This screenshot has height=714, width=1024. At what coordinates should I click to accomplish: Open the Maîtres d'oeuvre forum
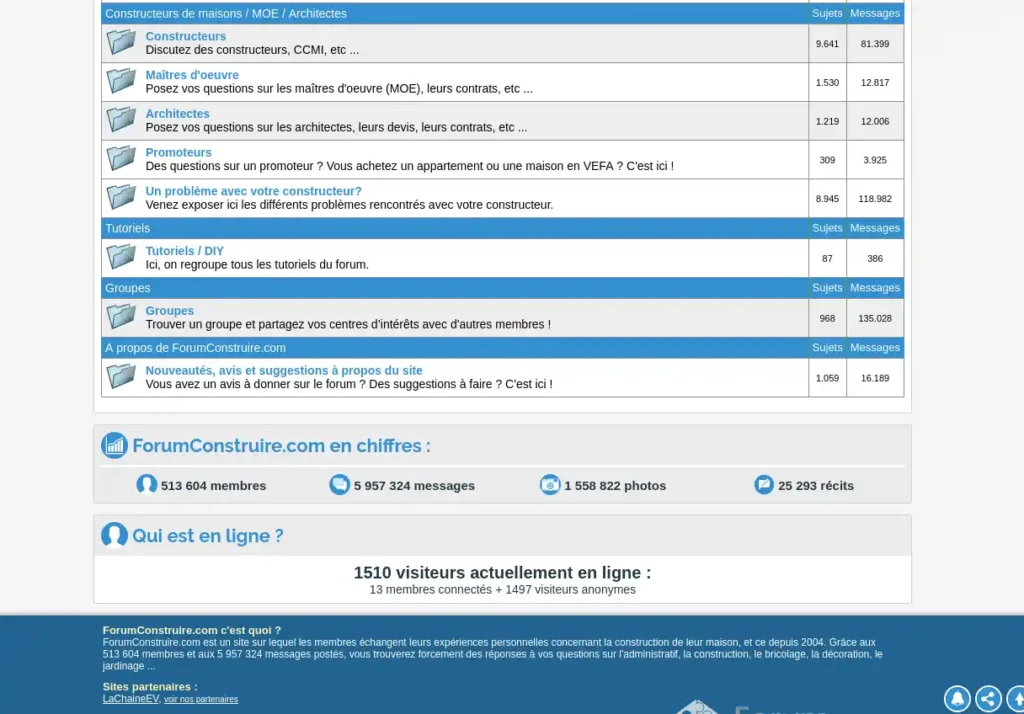192,75
